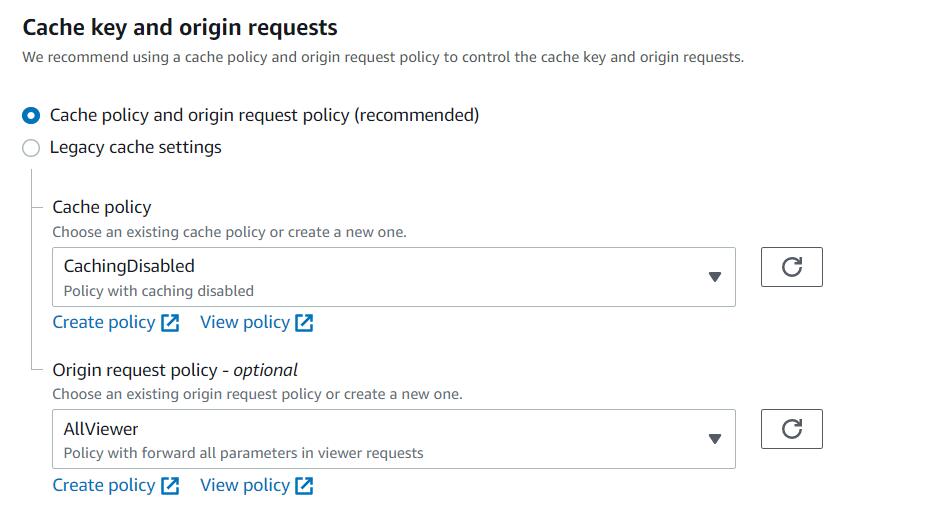929x525 pixels.
Task: Select Cache policy and origin request policy radio
Action: click(x=31, y=116)
